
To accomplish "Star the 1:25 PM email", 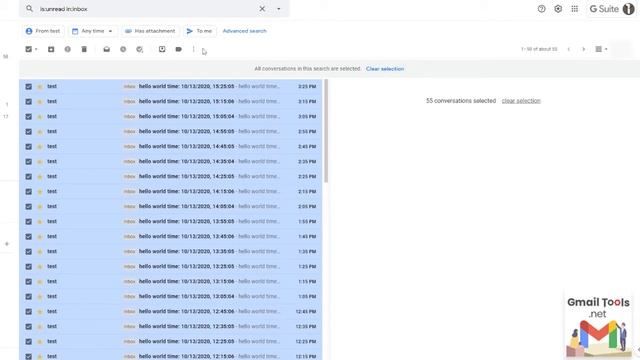I will point(40,267).
